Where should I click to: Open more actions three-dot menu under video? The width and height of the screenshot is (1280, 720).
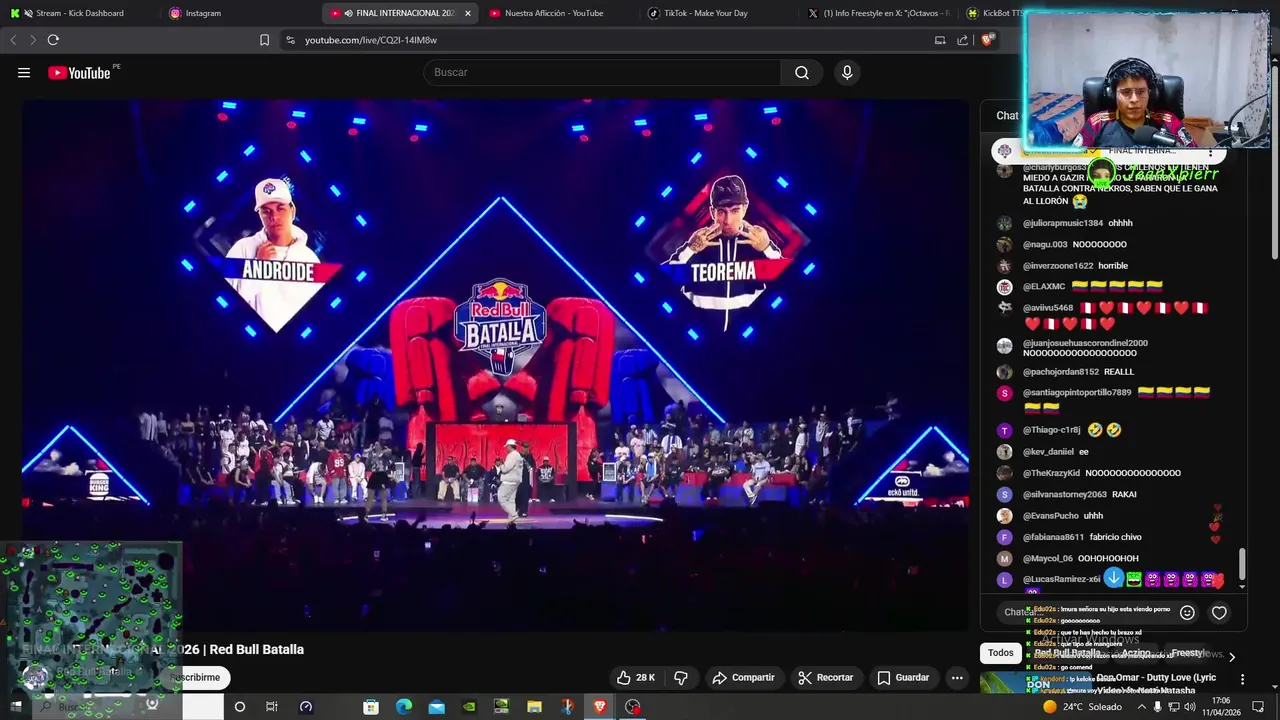[957, 677]
